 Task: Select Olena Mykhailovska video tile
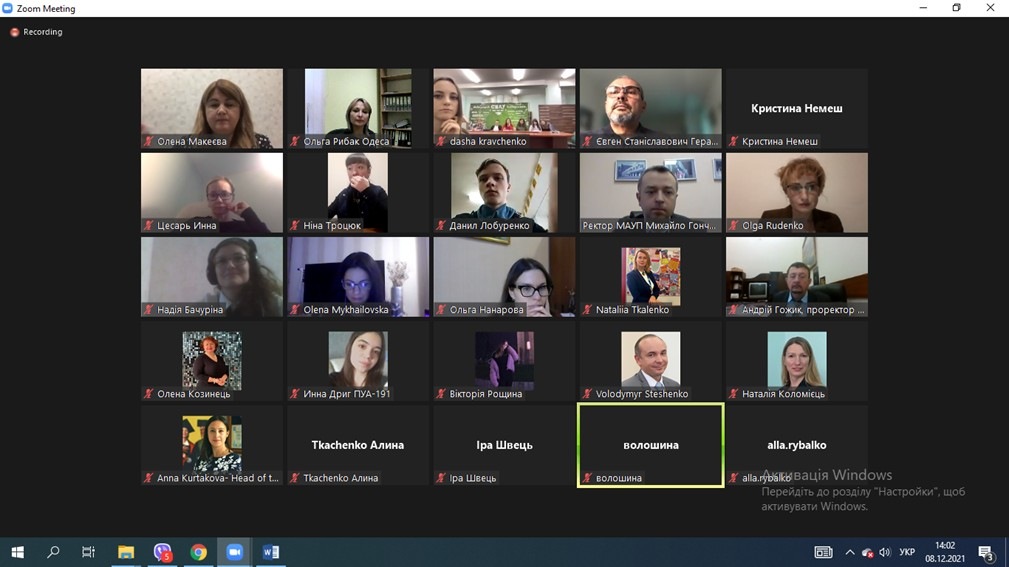coord(358,277)
